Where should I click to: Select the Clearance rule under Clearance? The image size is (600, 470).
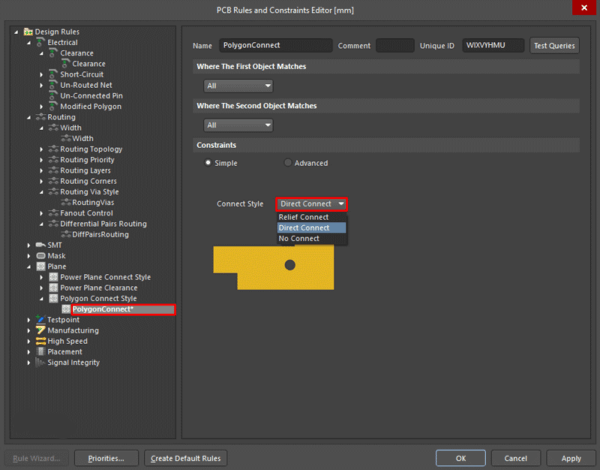pyautogui.click(x=89, y=64)
